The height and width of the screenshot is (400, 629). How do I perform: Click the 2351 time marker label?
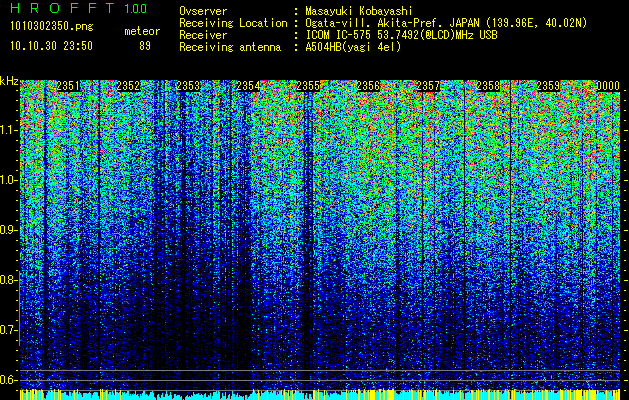tap(68, 86)
